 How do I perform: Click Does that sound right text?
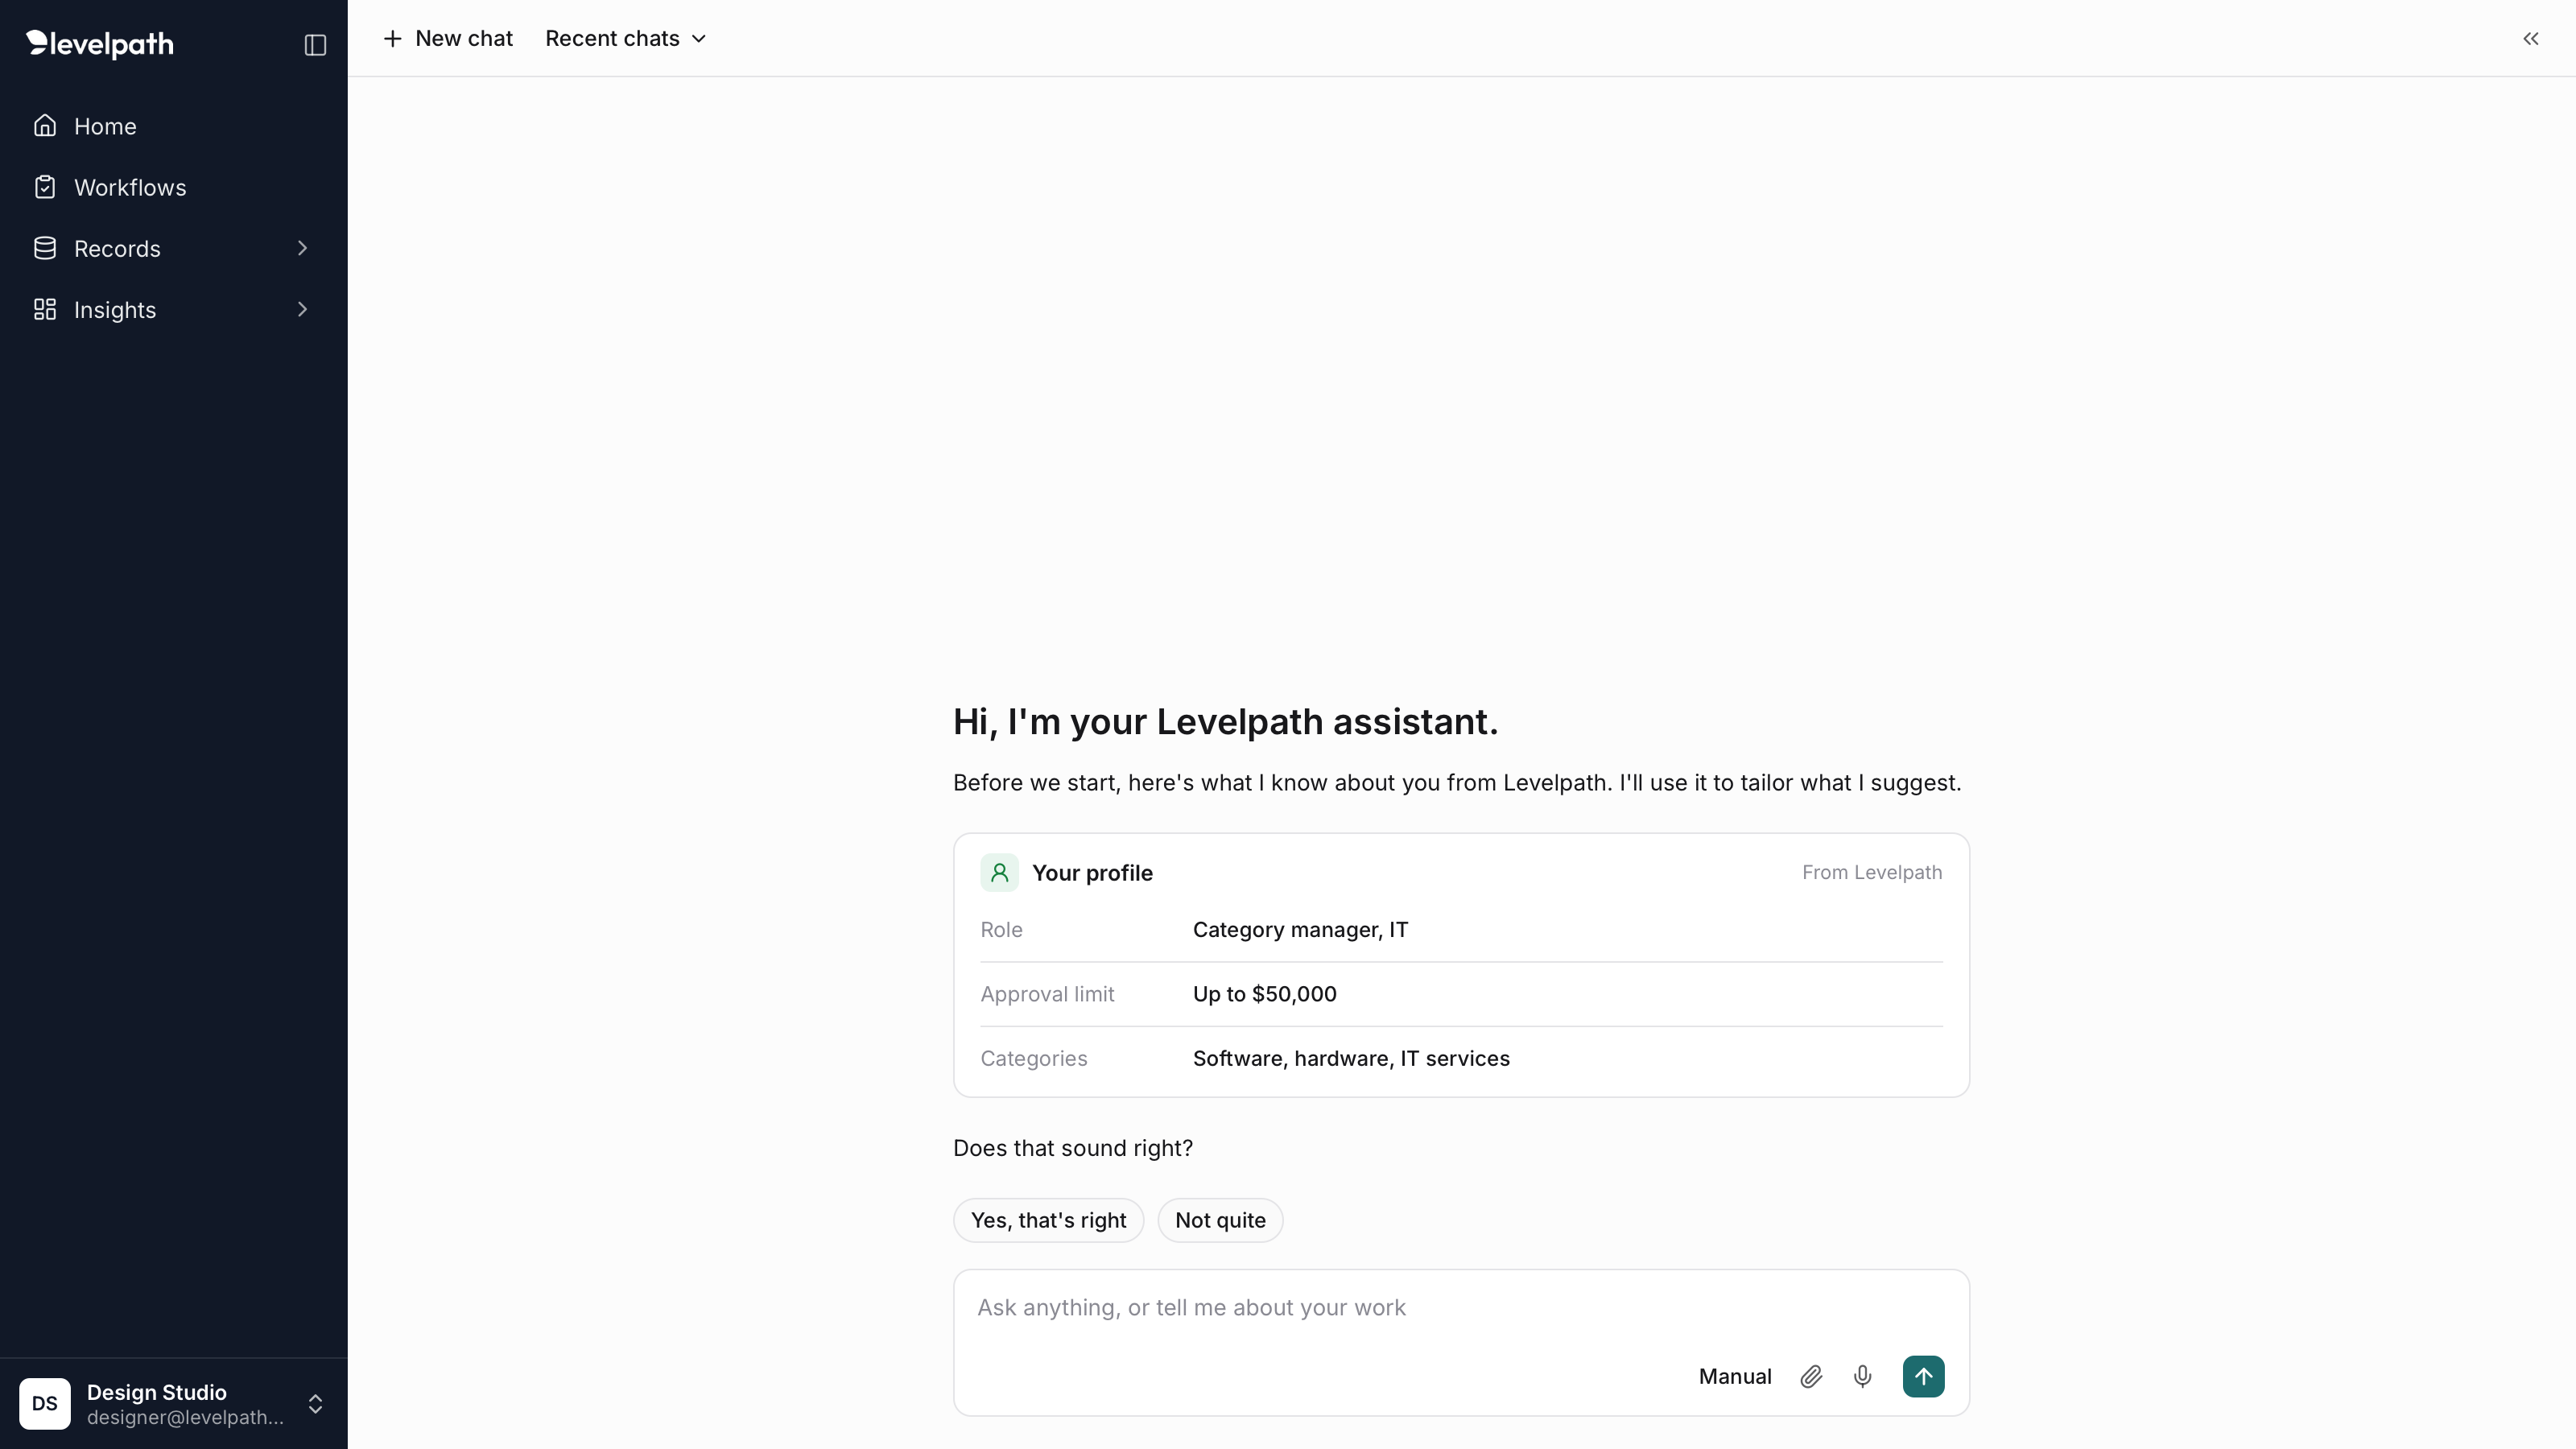(x=1072, y=1148)
